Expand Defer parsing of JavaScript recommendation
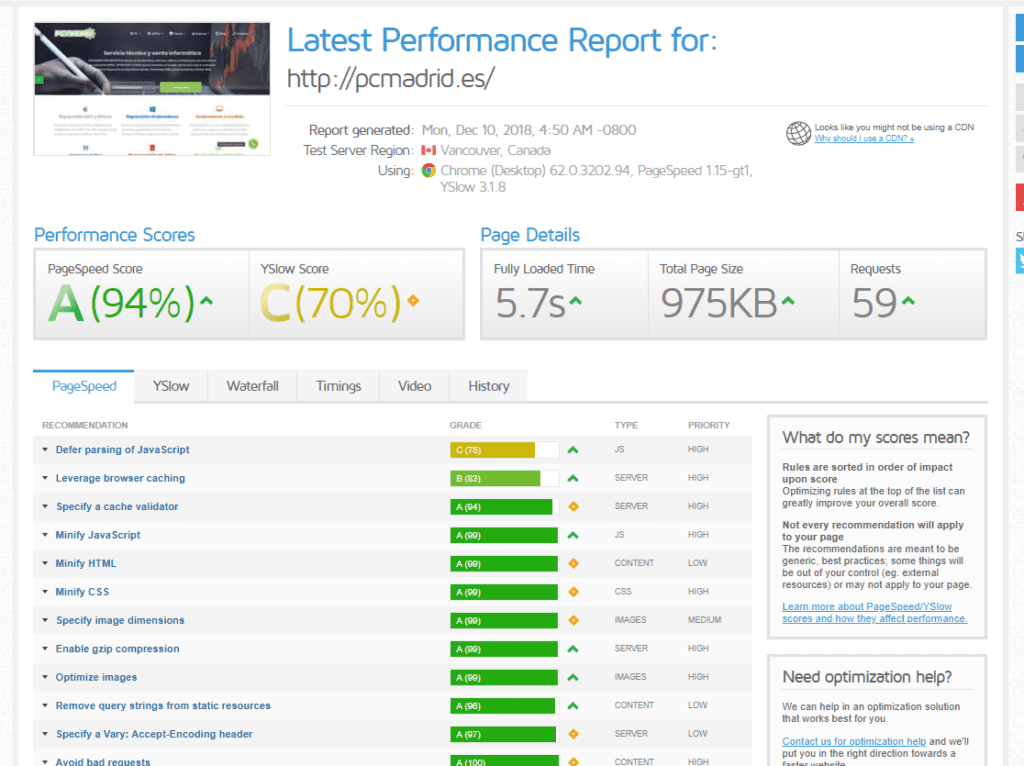1024x766 pixels. point(122,450)
